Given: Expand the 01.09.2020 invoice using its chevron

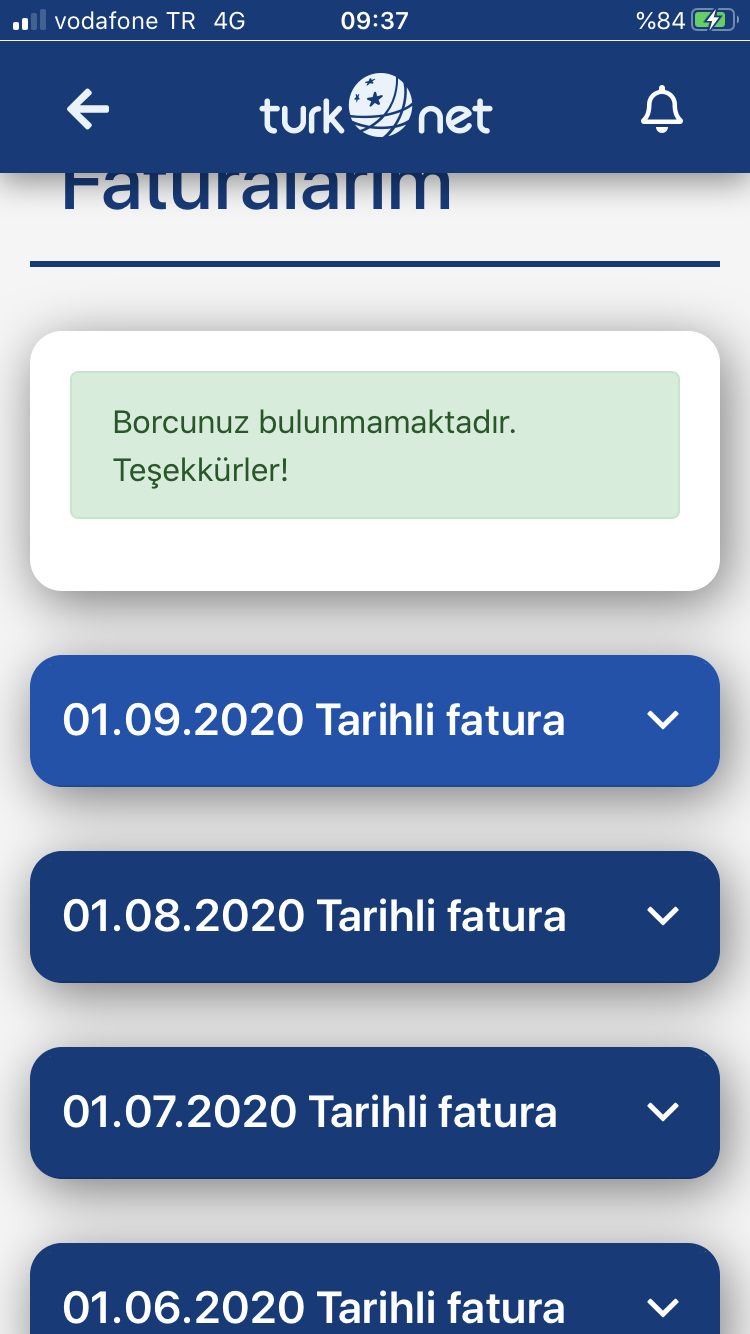Looking at the screenshot, I should point(663,720).
